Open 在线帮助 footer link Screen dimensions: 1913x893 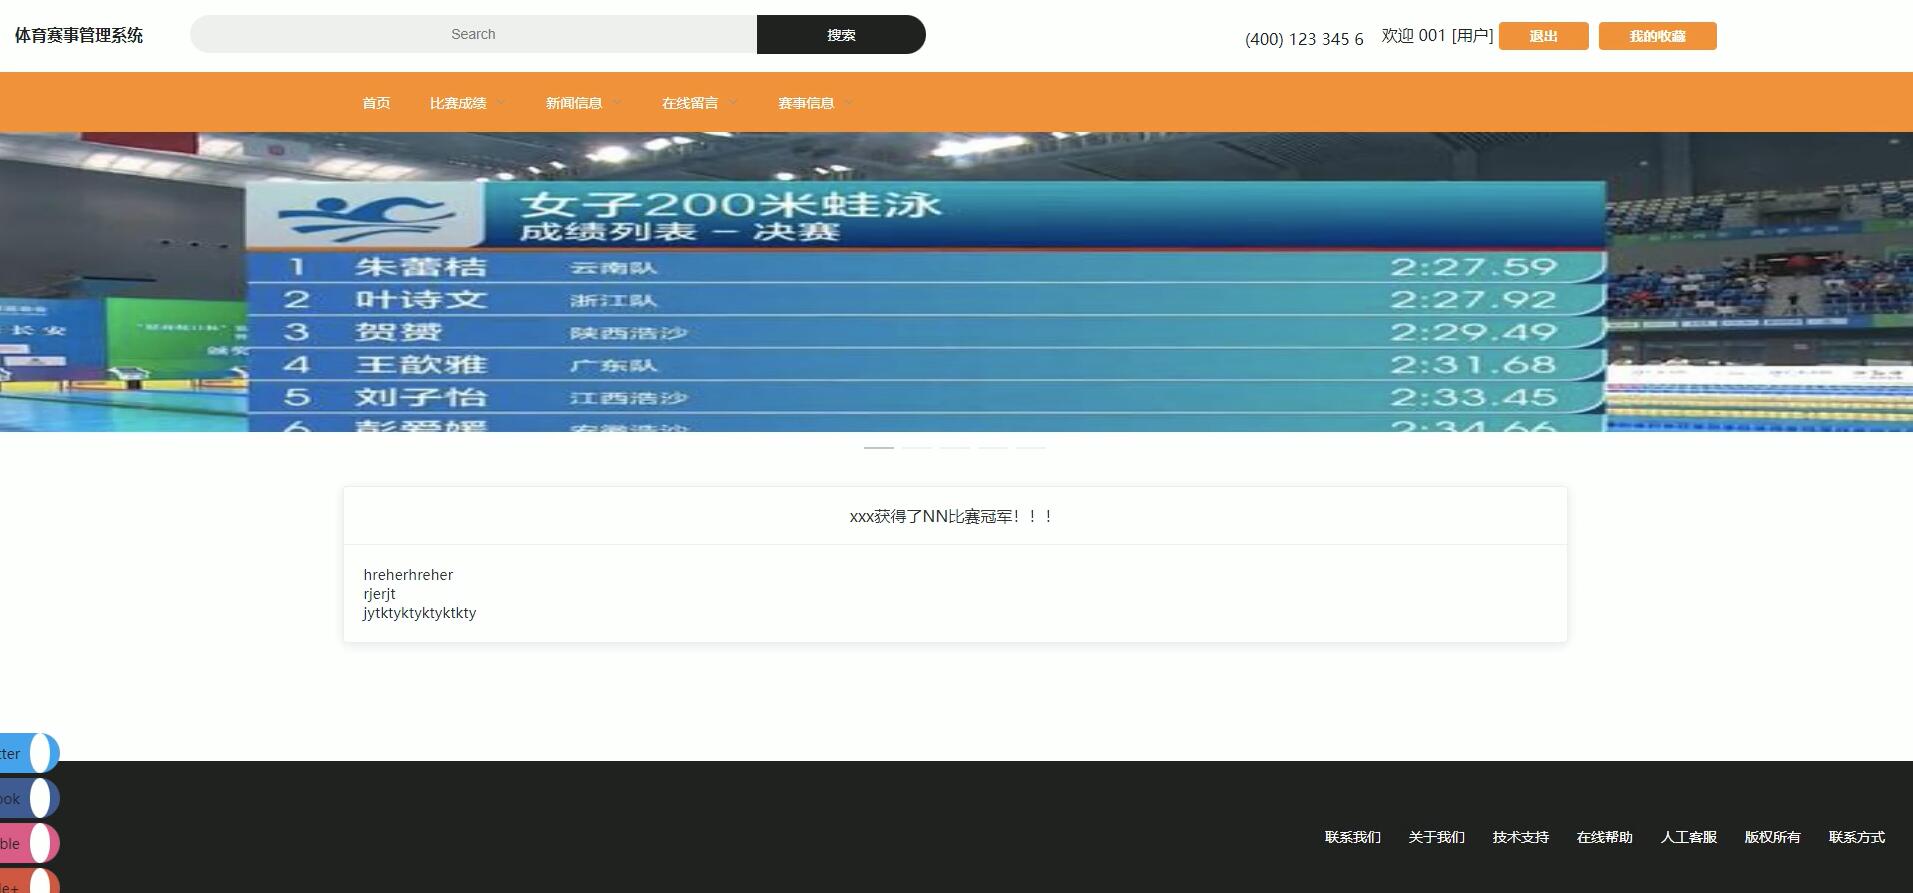[1604, 837]
